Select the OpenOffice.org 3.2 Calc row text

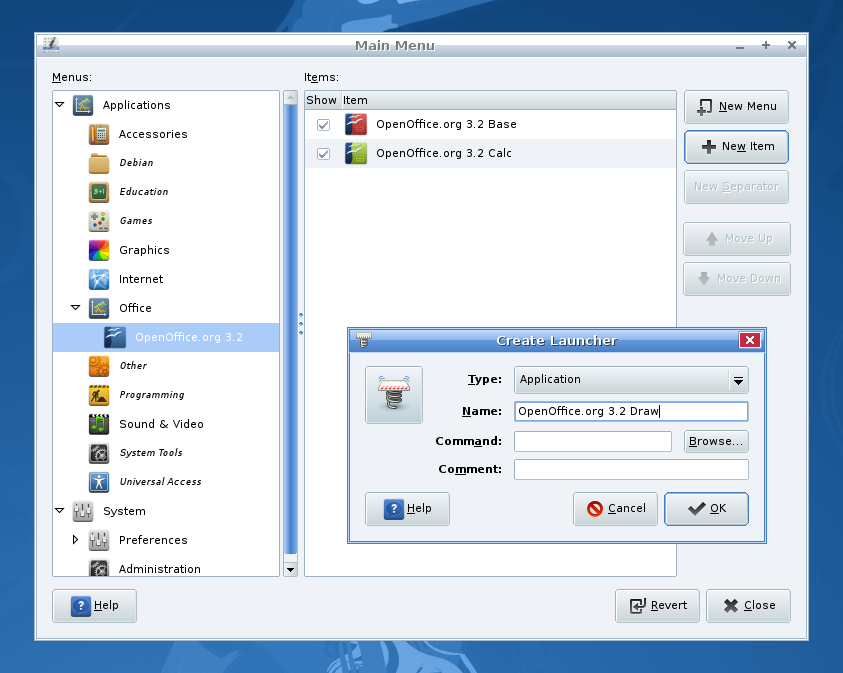click(x=444, y=153)
